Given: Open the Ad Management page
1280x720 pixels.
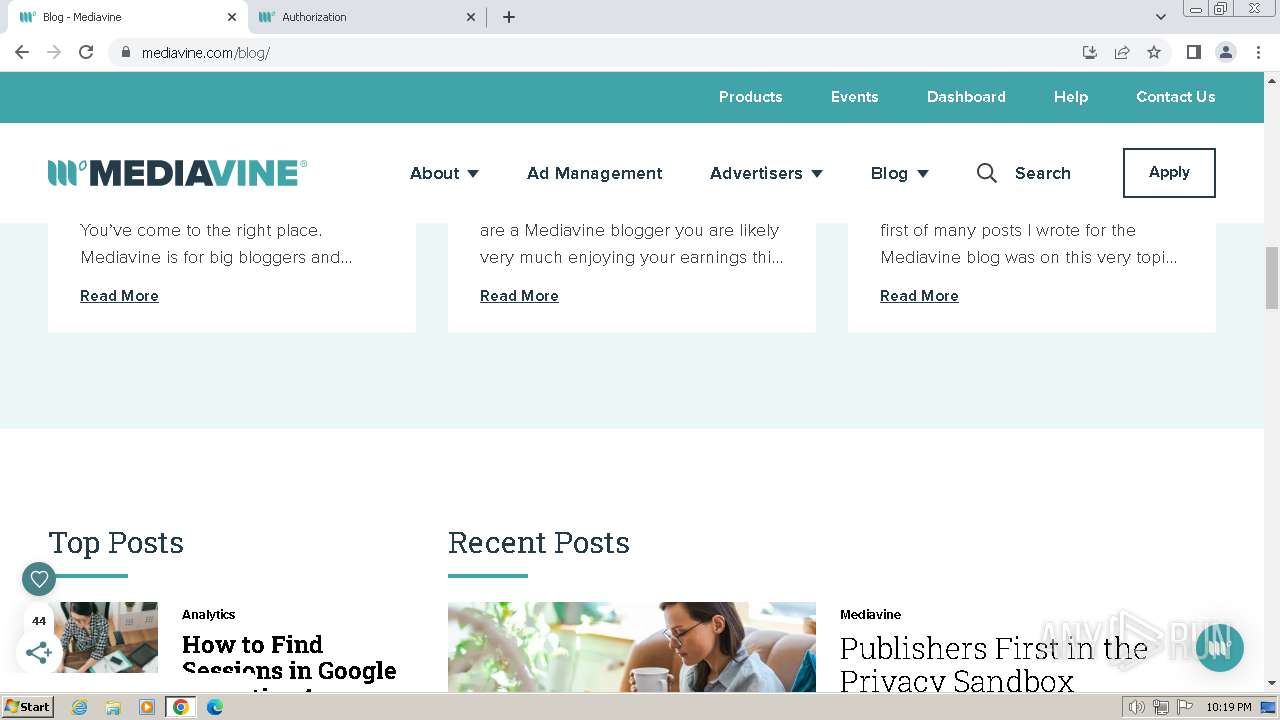Looking at the screenshot, I should tap(594, 173).
